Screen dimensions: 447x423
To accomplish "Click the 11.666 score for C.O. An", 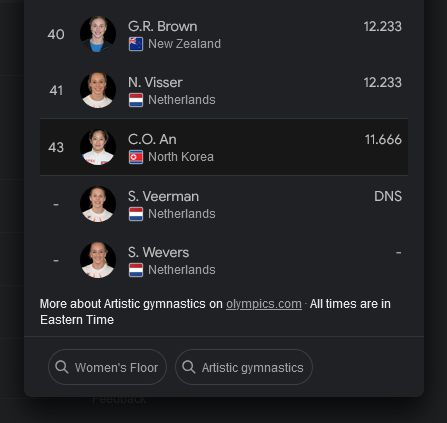I will click(383, 140).
